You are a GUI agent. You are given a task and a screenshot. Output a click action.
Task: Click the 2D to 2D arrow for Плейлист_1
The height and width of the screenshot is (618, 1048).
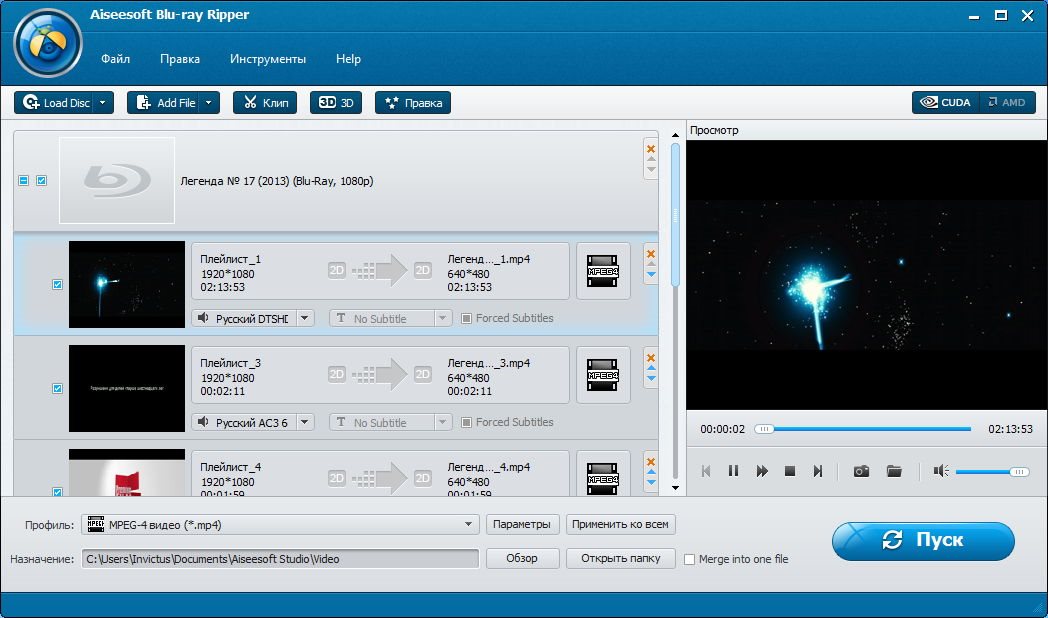click(380, 271)
